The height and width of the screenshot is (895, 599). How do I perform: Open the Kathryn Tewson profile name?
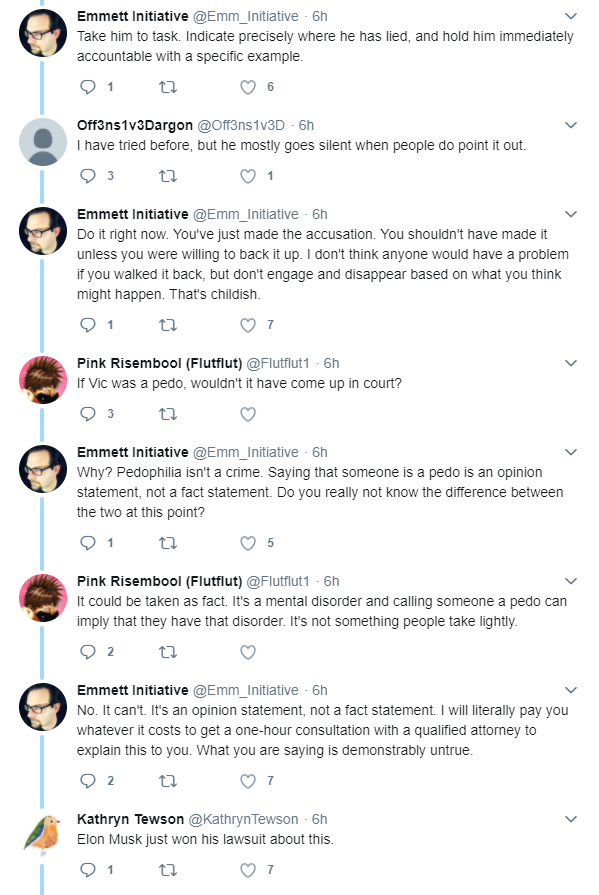point(130,819)
